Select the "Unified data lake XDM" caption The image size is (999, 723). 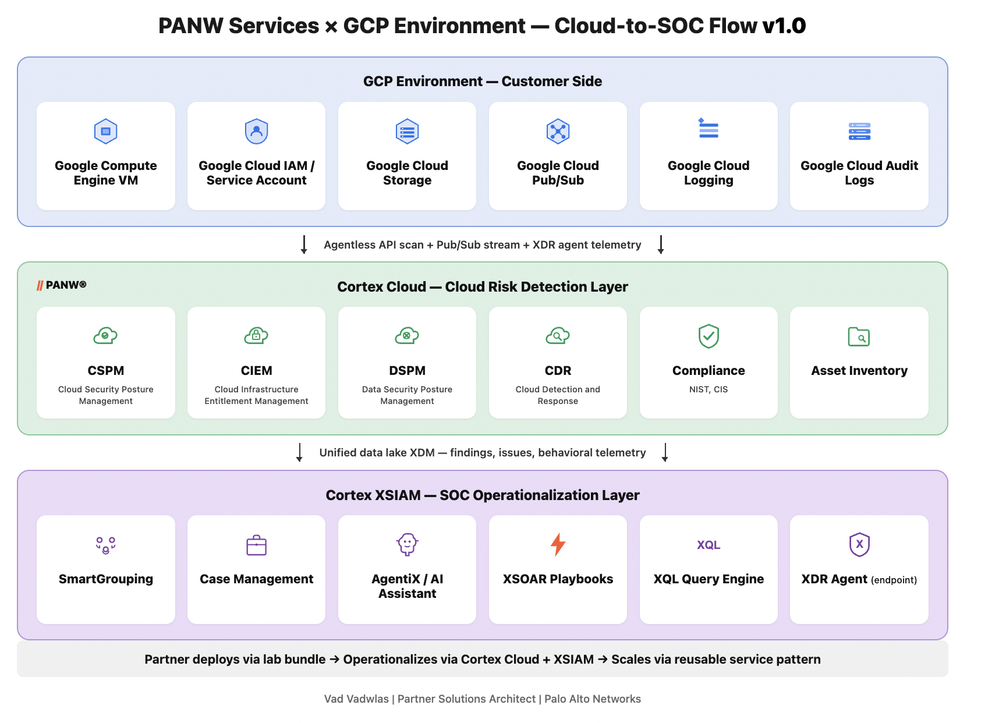482,453
